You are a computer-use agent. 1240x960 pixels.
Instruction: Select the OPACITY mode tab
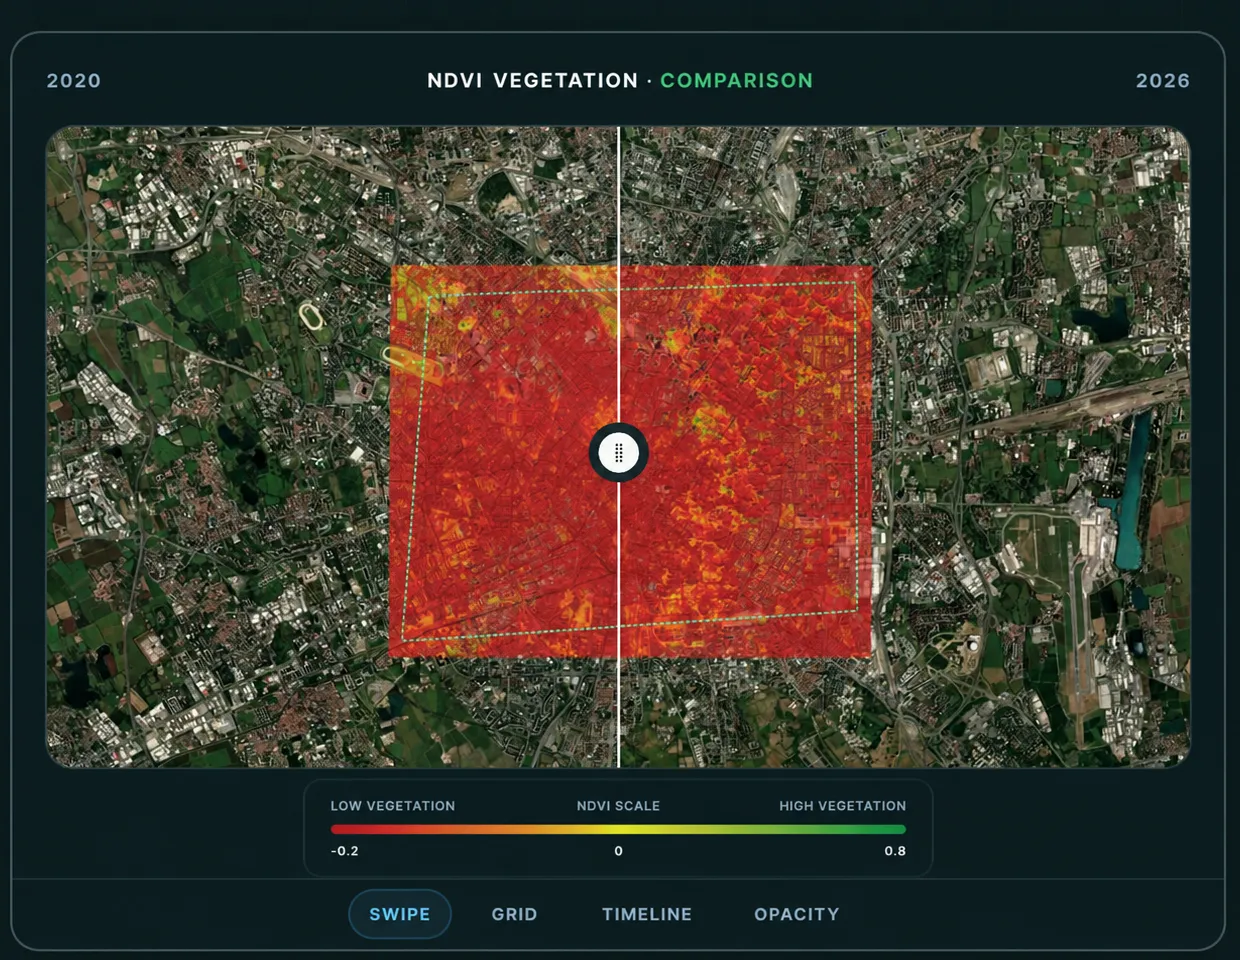(797, 914)
